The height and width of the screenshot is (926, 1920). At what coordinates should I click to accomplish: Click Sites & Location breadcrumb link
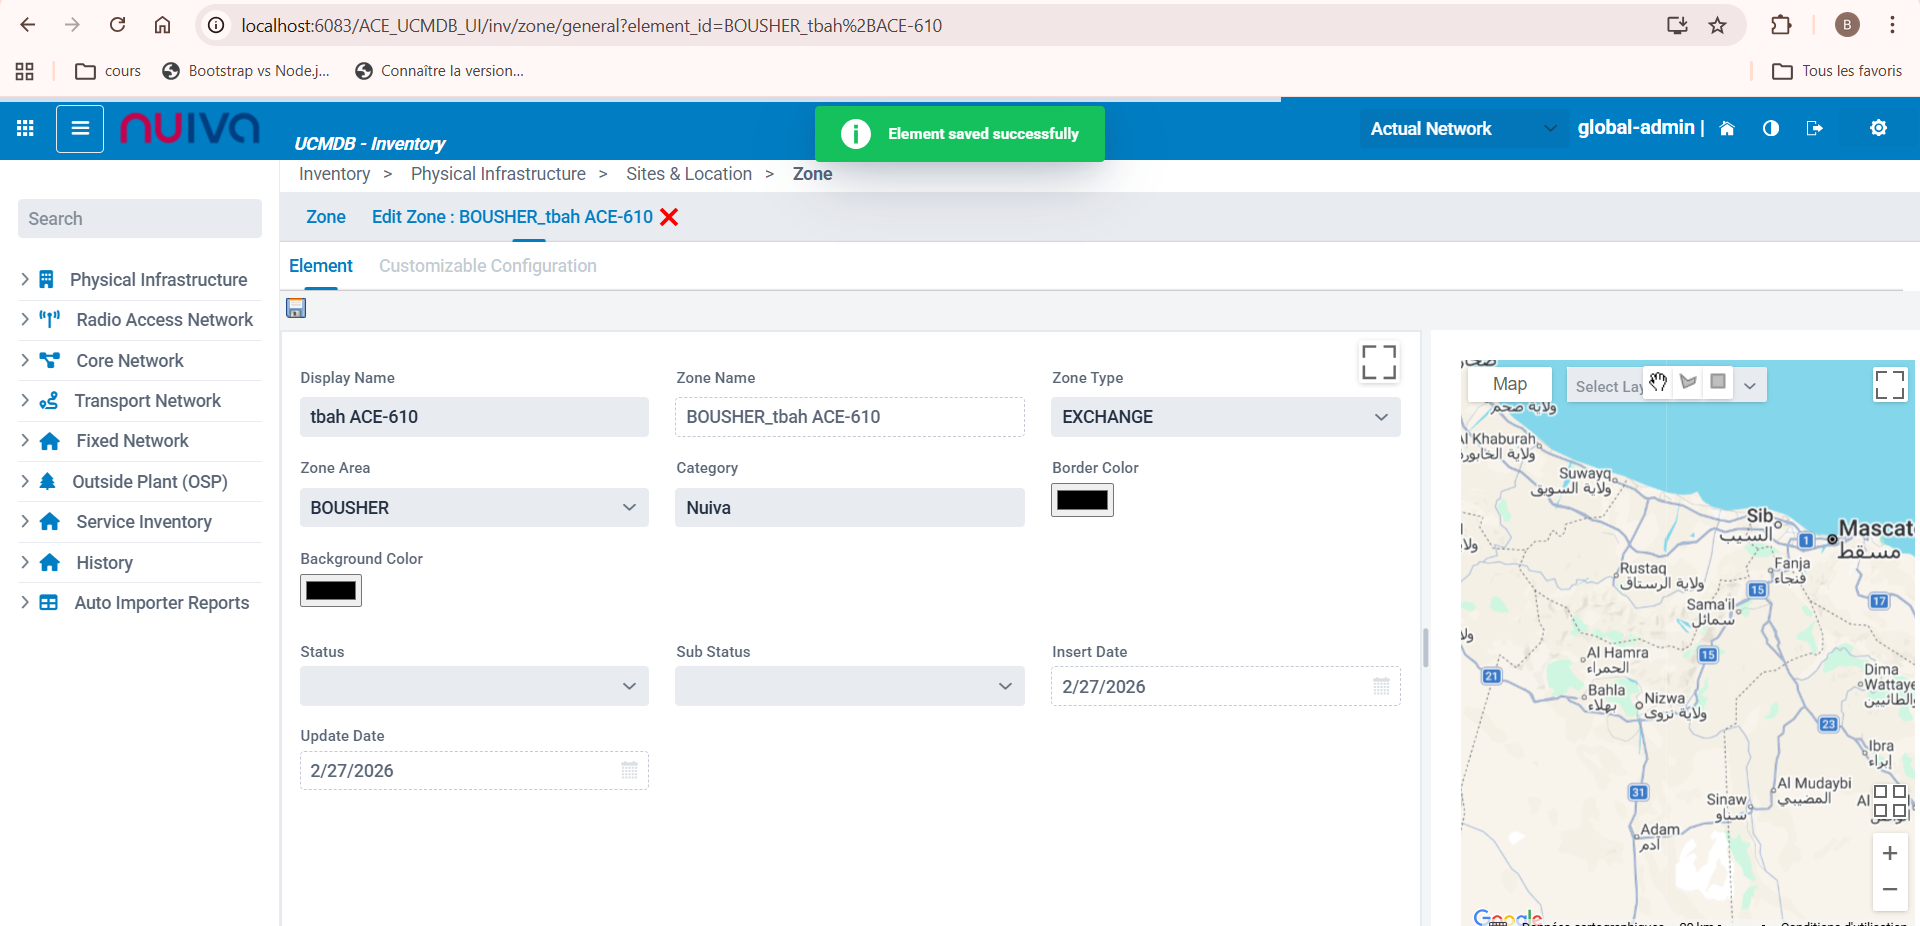(688, 174)
